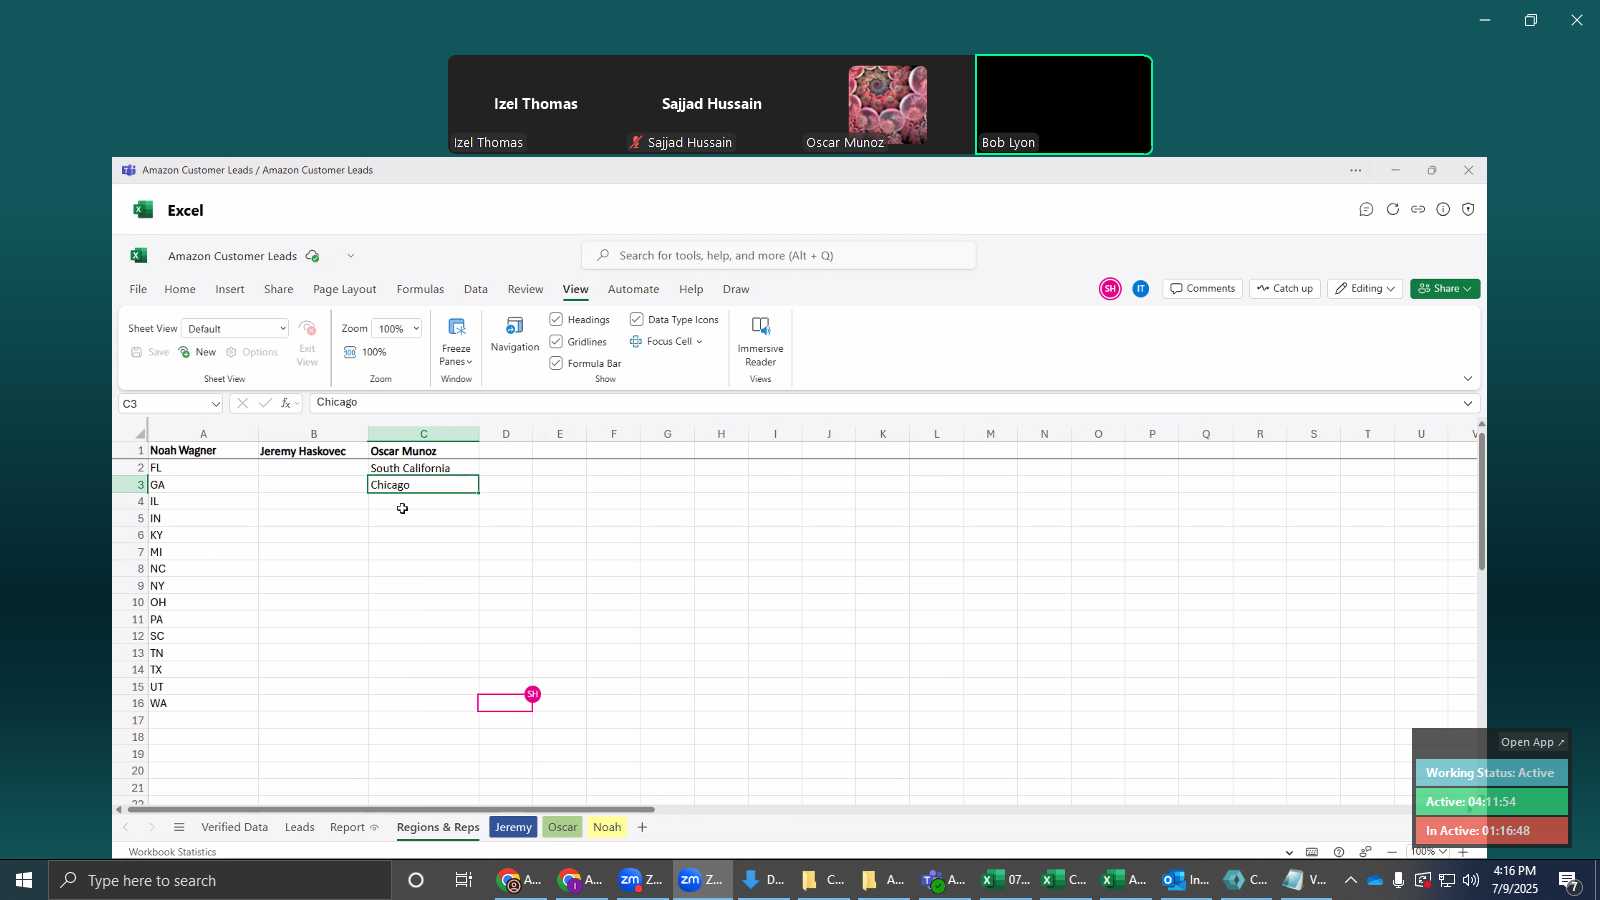Click the shield security icon
This screenshot has width=1600, height=900.
(x=1468, y=210)
